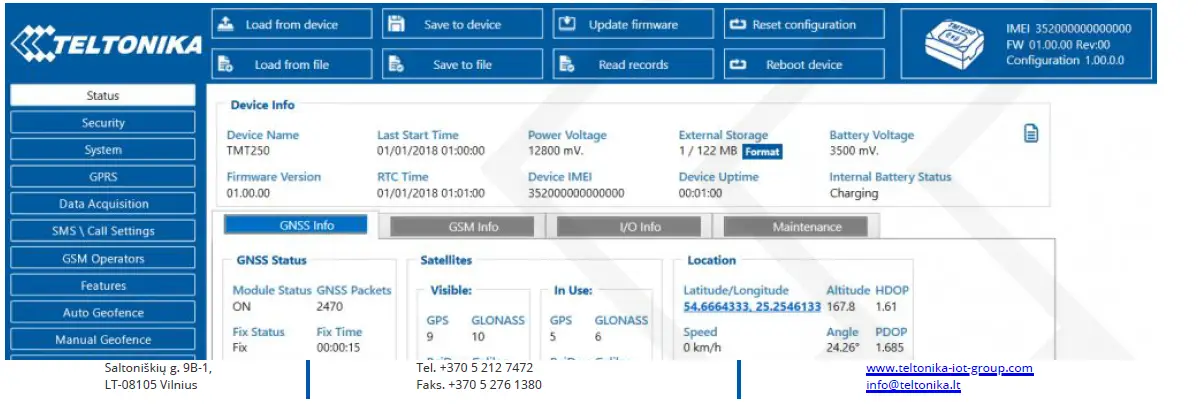Choose Load from file
This screenshot has width=1201, height=410.
coord(291,64)
